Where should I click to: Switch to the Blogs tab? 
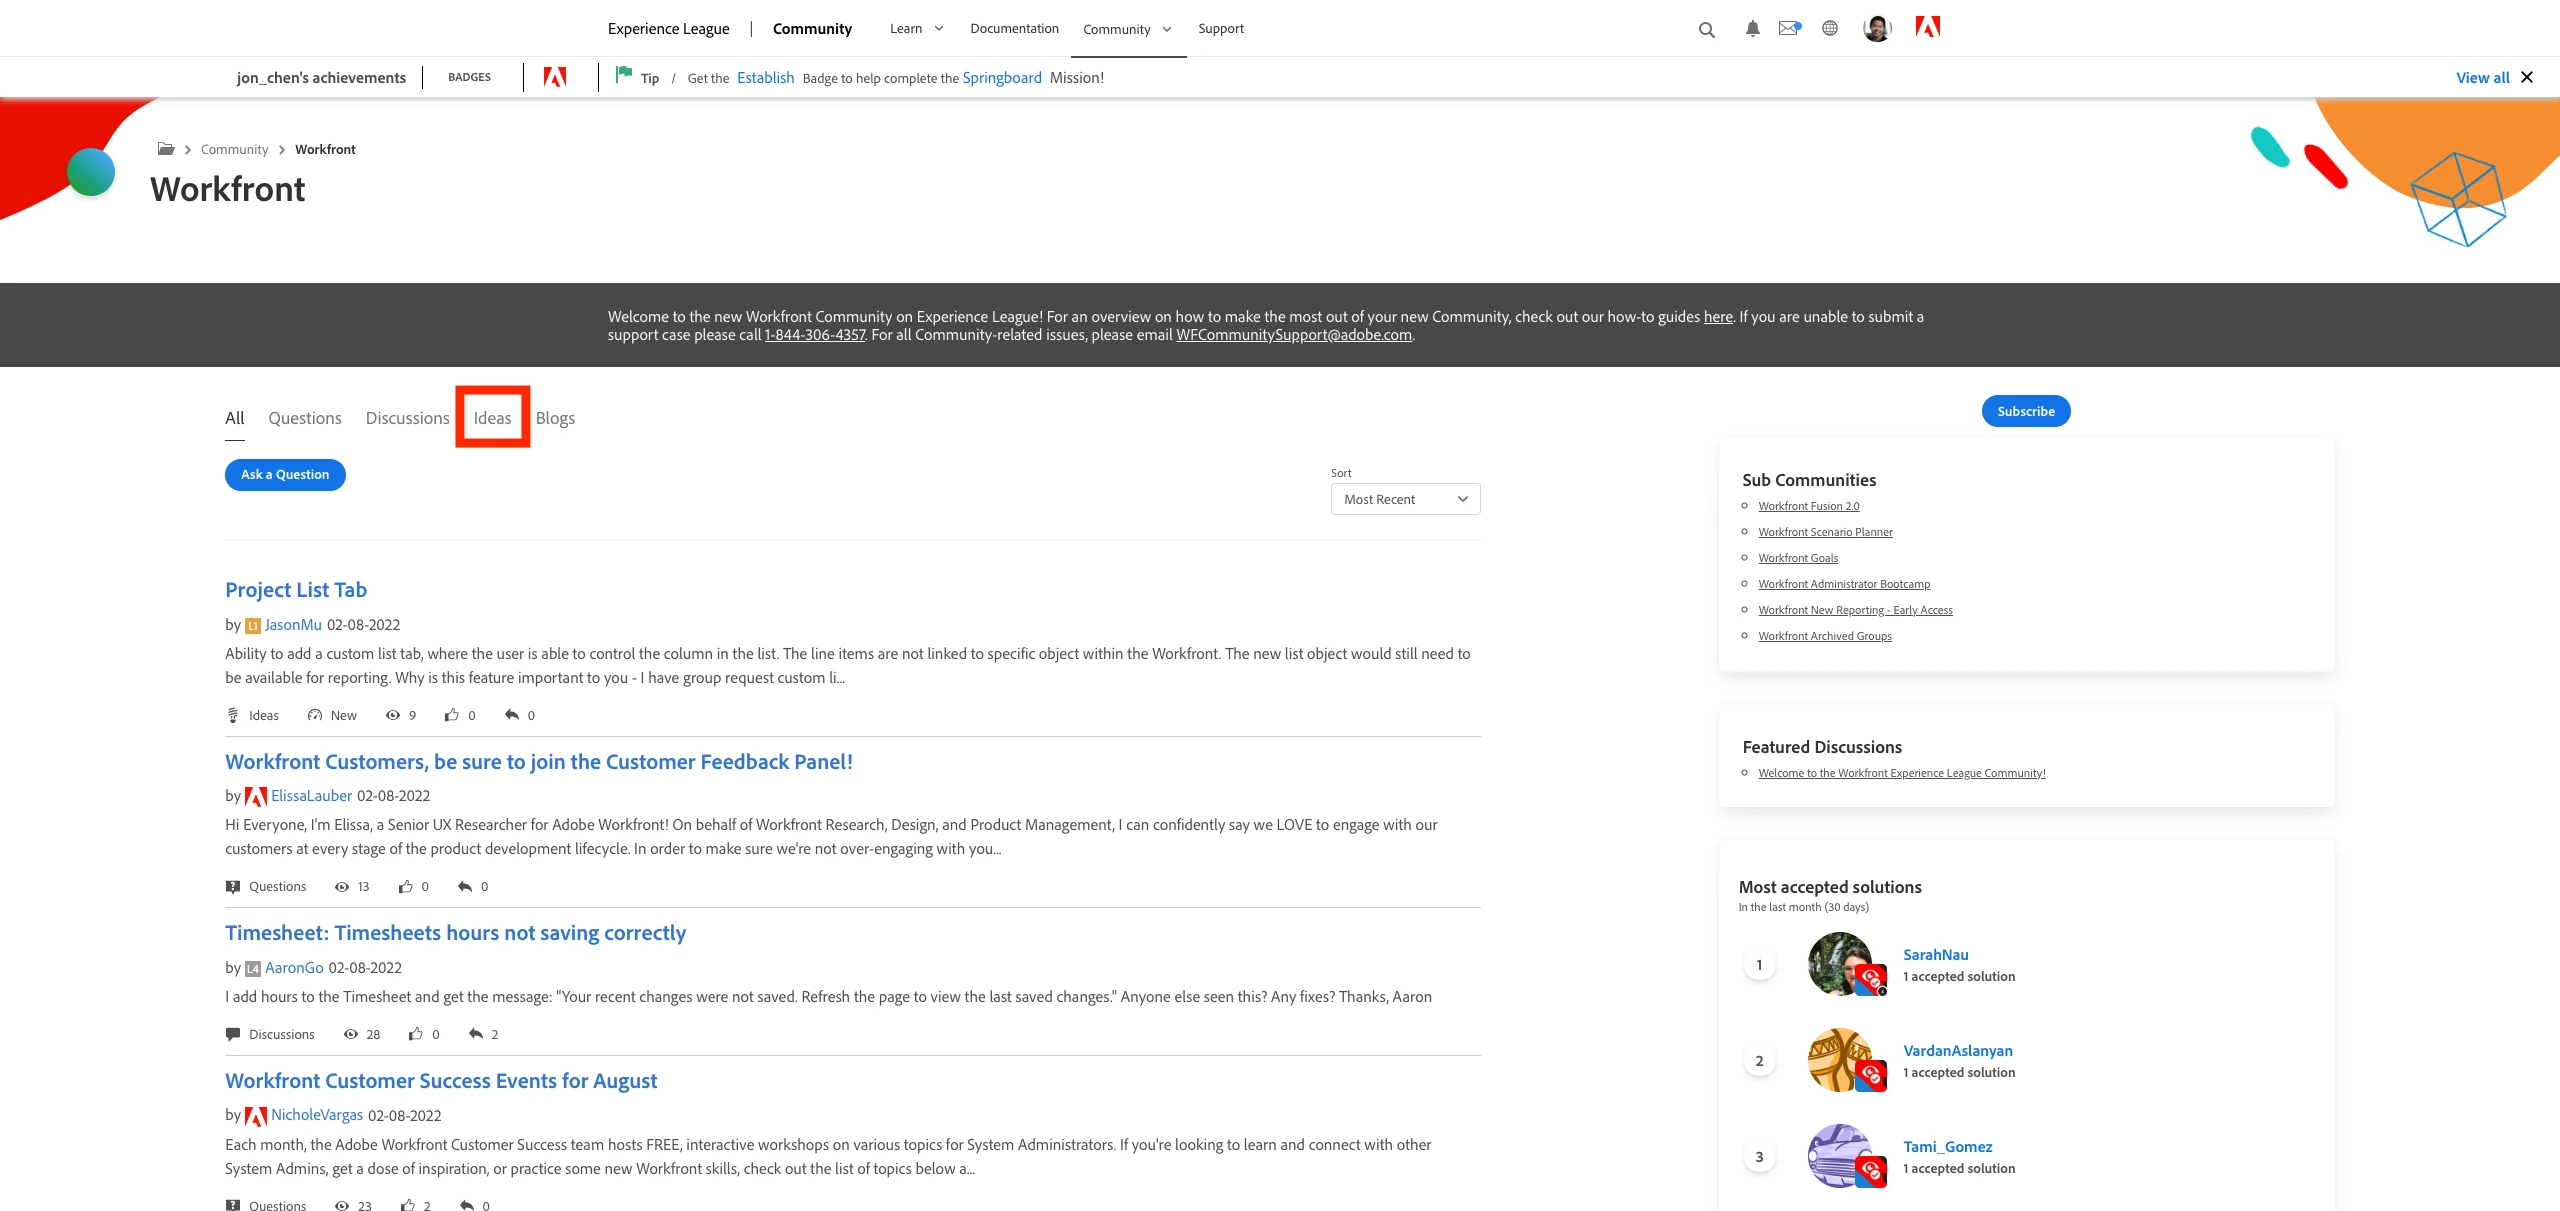pyautogui.click(x=555, y=418)
